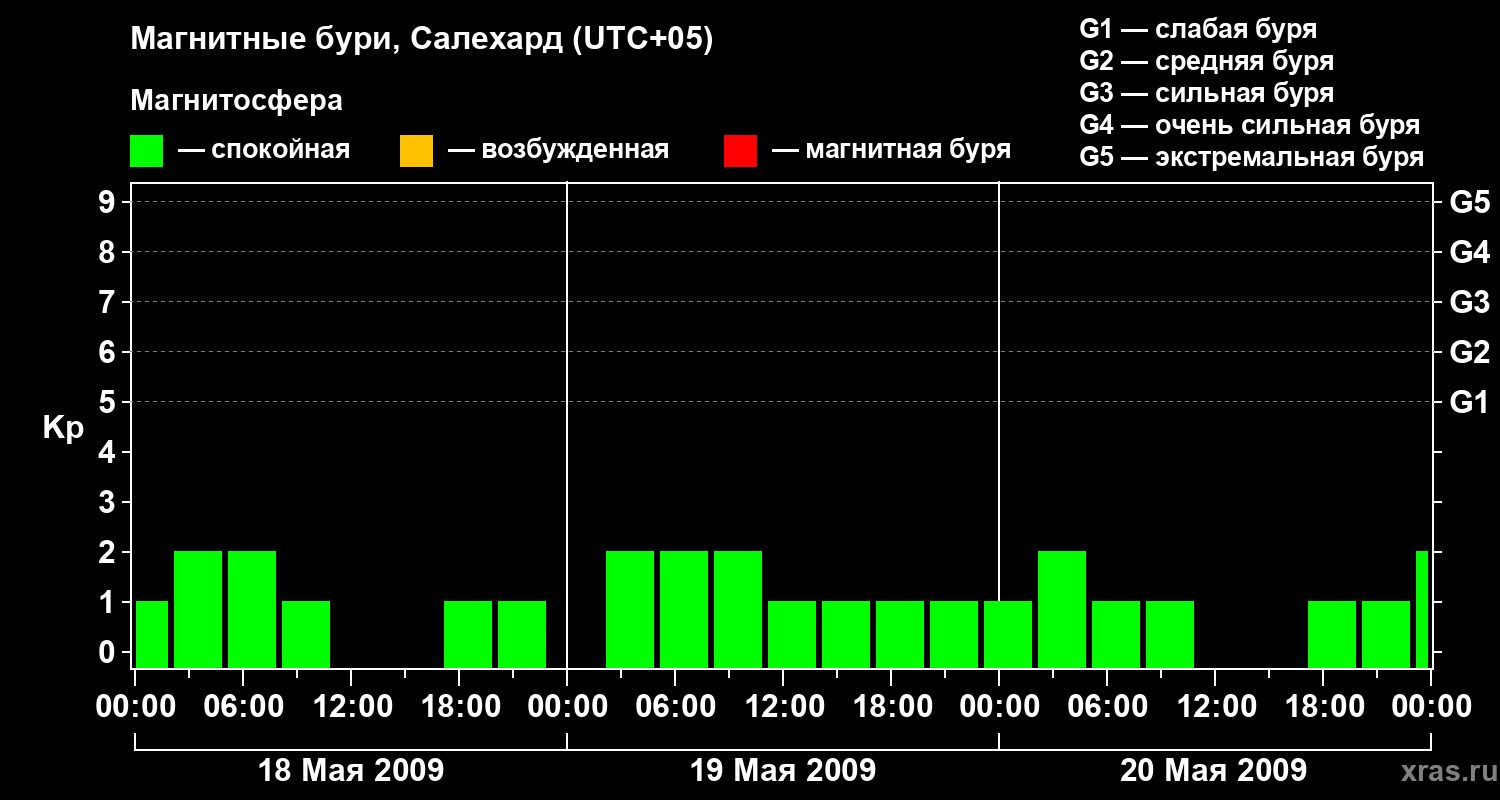Click the narrow rightmost green bar on 20 May
The width and height of the screenshot is (1500, 800).
coord(1422,609)
